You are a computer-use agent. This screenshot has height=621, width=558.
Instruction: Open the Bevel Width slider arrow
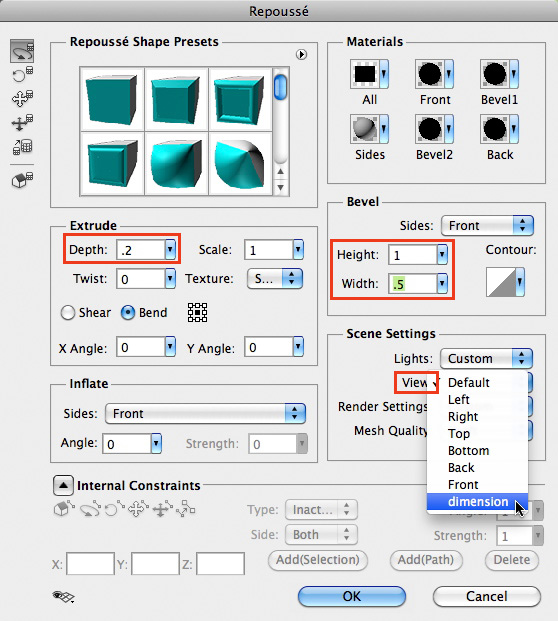tap(442, 284)
